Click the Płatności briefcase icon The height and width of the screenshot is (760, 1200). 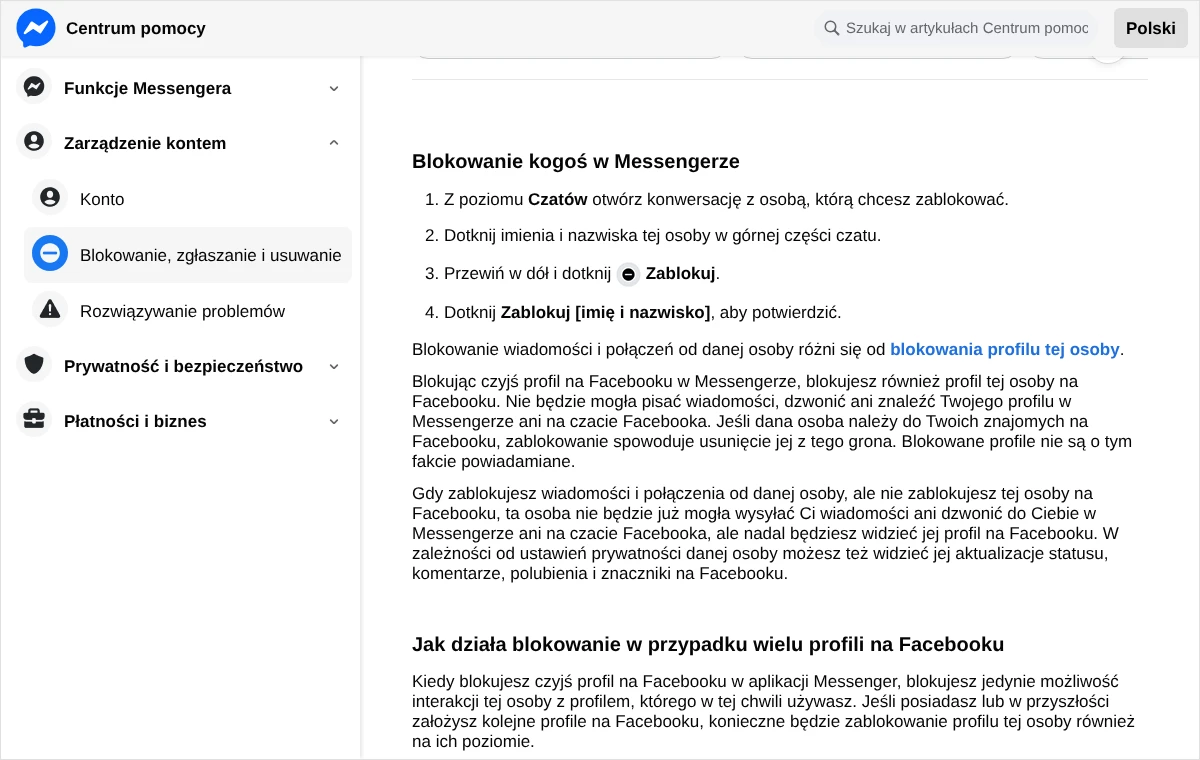pos(34,420)
